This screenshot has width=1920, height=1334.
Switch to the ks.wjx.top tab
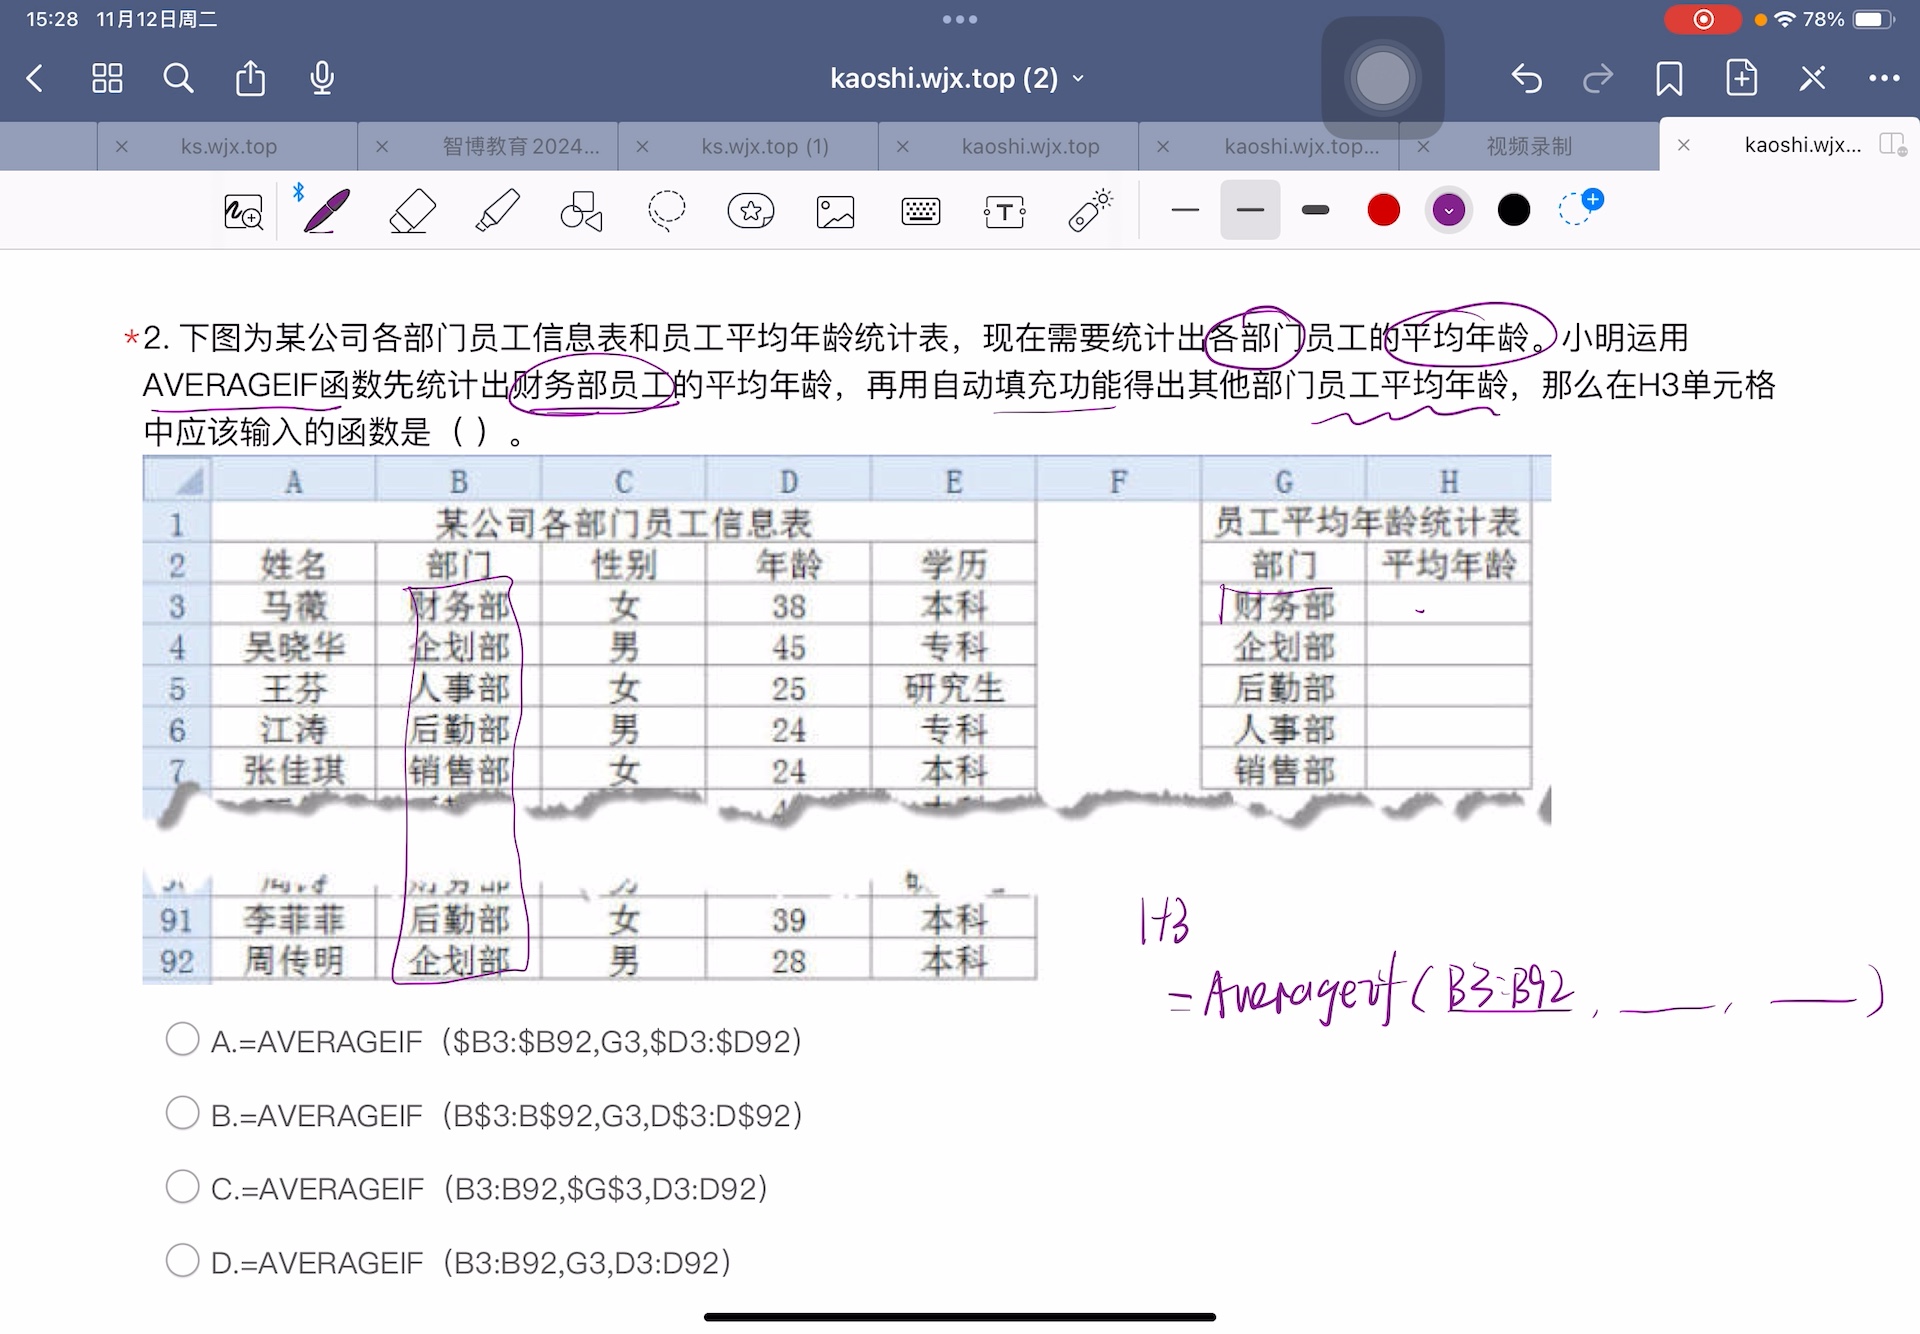[x=228, y=146]
